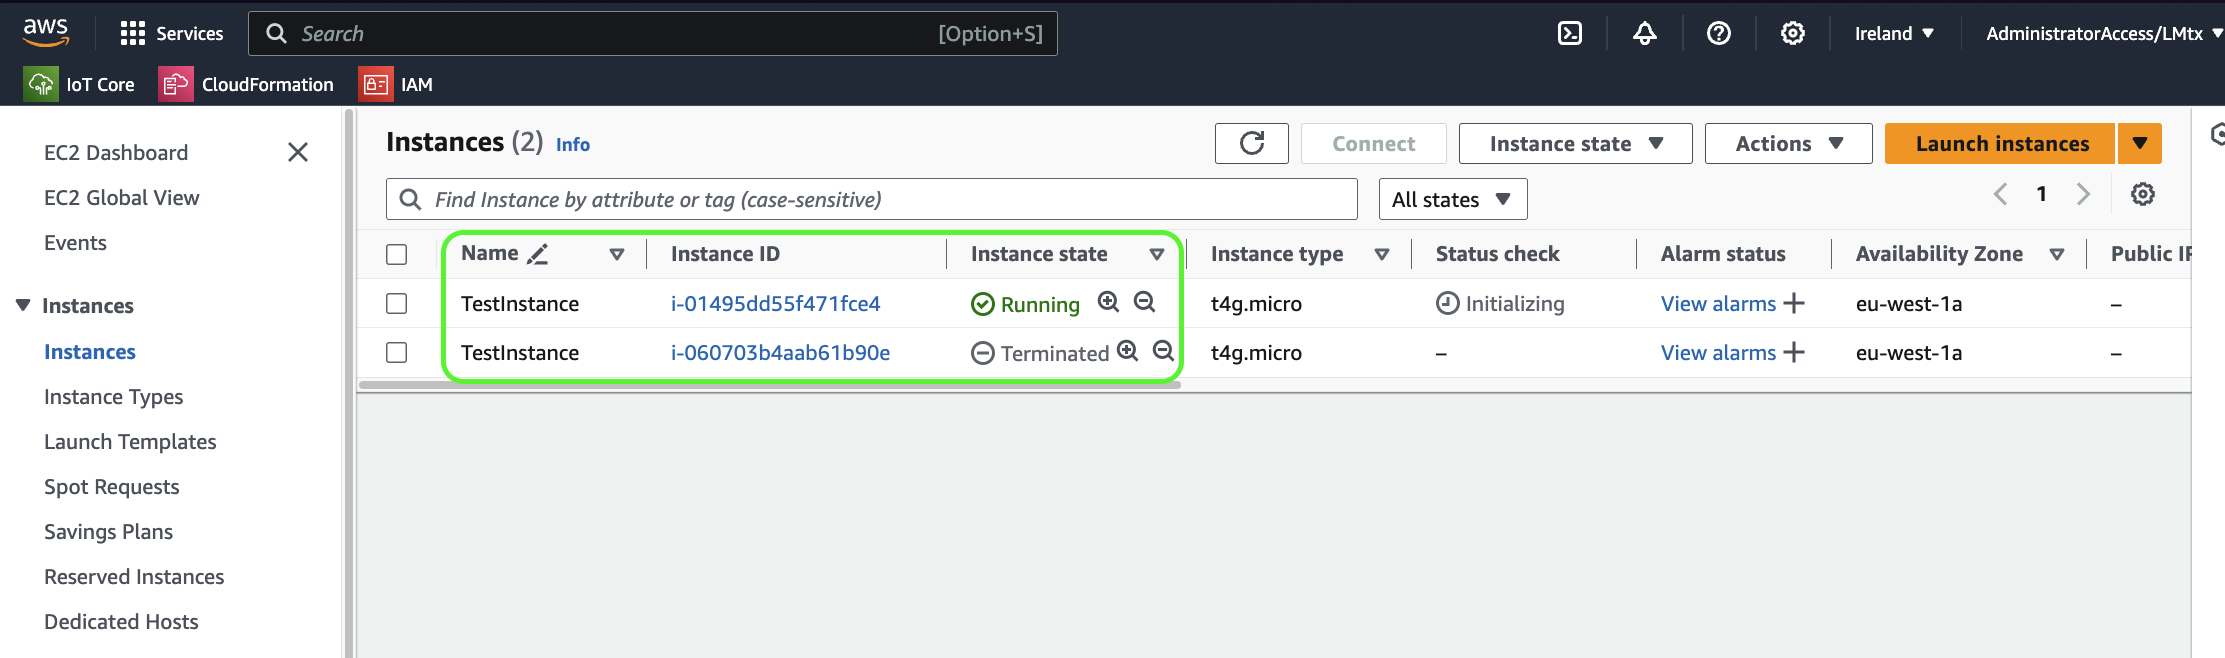Open instance ID i-01495dd55f471fce4 link
This screenshot has height=658, width=2225.
[x=775, y=303]
